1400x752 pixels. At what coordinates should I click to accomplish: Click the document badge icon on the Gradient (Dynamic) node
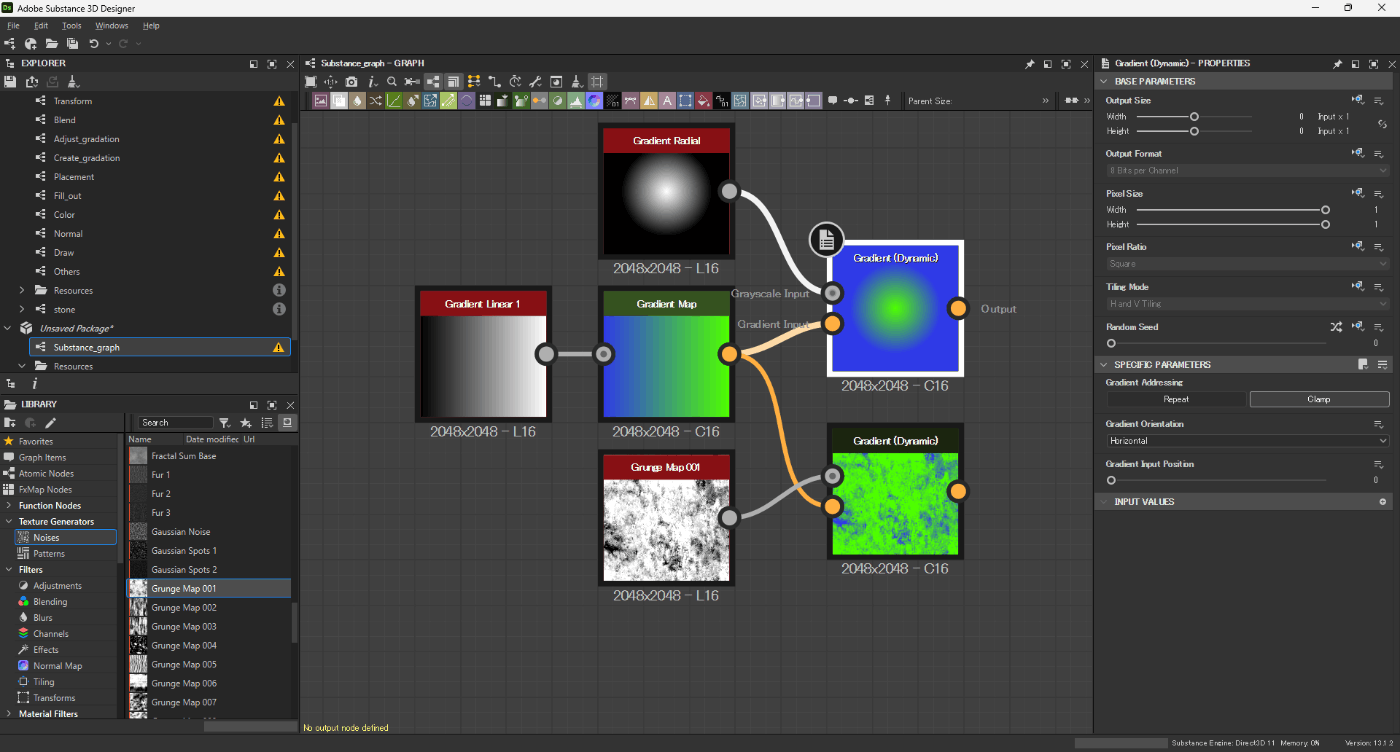tap(826, 240)
